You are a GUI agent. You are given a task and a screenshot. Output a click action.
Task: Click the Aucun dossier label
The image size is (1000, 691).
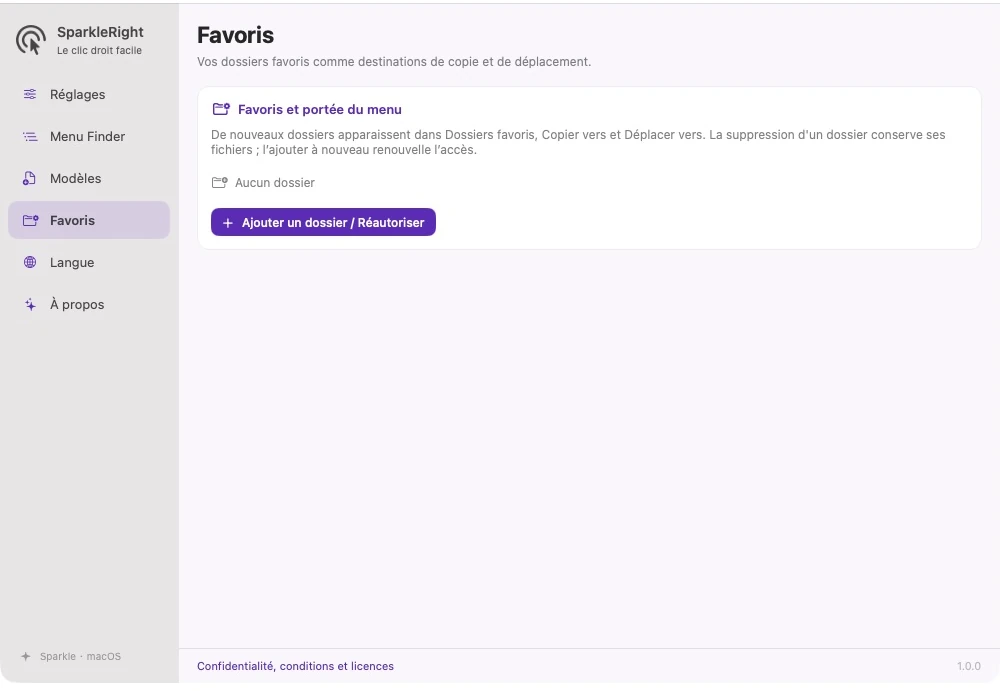point(275,182)
